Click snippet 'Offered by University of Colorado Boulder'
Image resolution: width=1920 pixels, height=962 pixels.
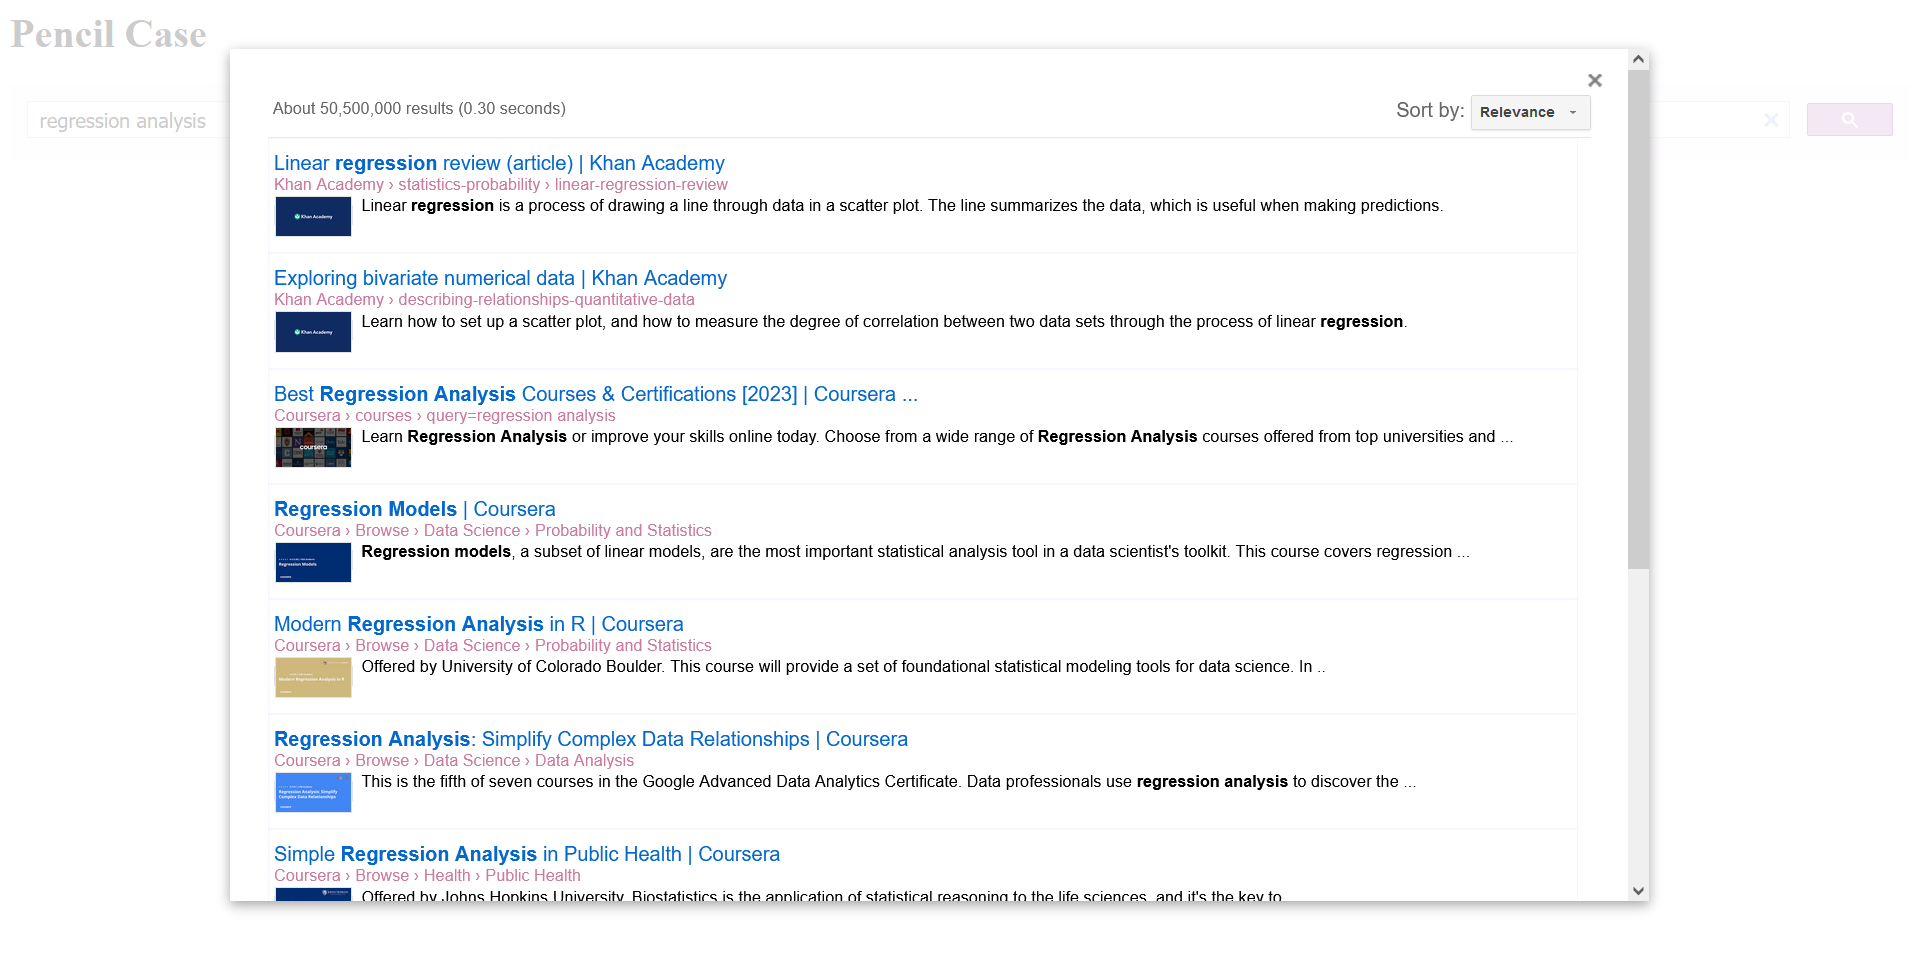(x=843, y=667)
